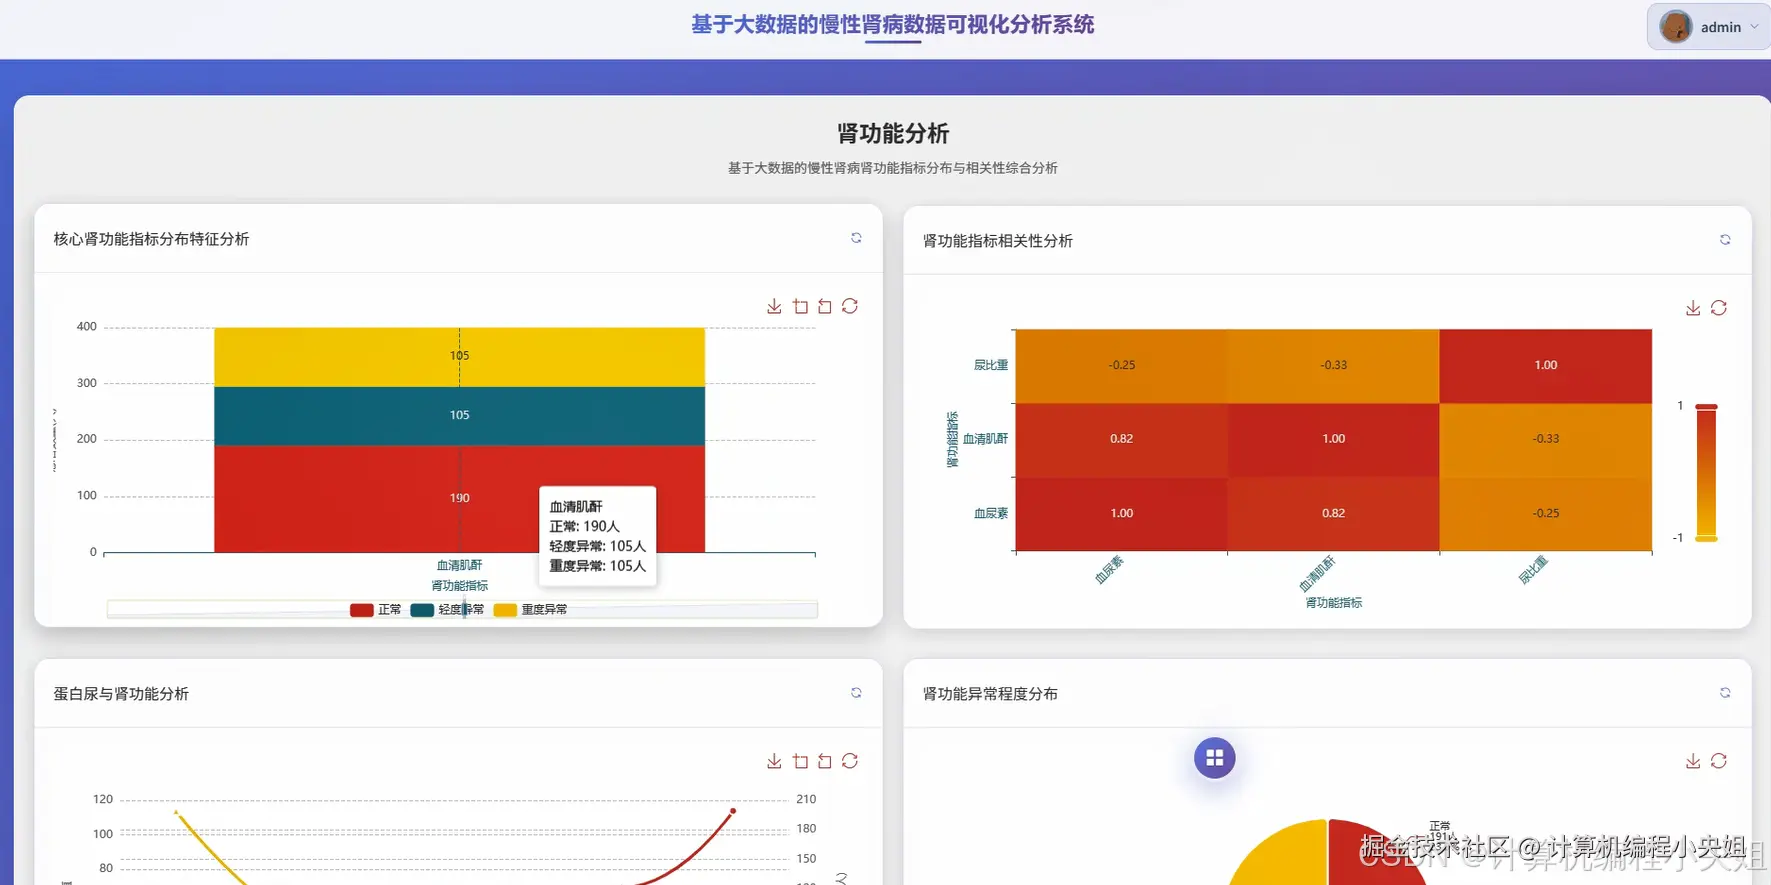This screenshot has height=885, width=1771.
Task: Restore the heatmap chart view
Action: (1719, 308)
